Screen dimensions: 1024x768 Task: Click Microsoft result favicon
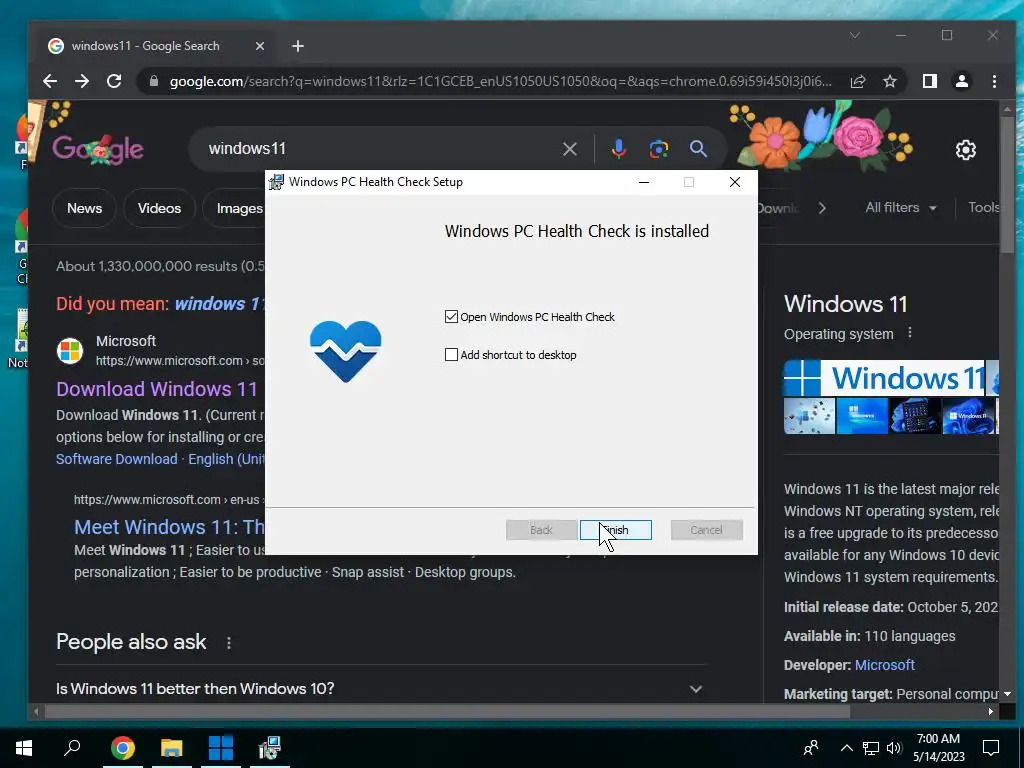(x=70, y=351)
